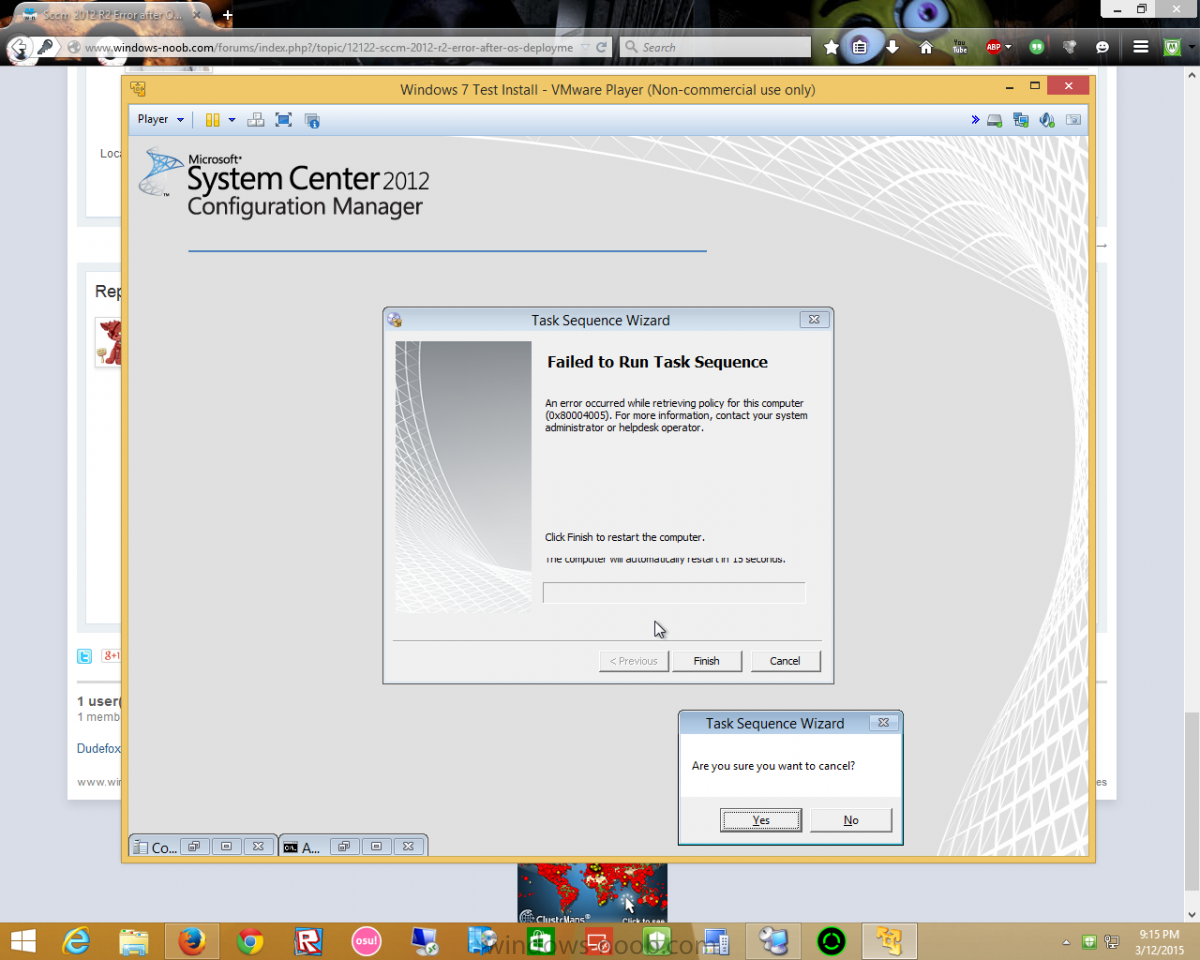This screenshot has height=960, width=1200.
Task: Open Windows Start button
Action: tap(22, 941)
